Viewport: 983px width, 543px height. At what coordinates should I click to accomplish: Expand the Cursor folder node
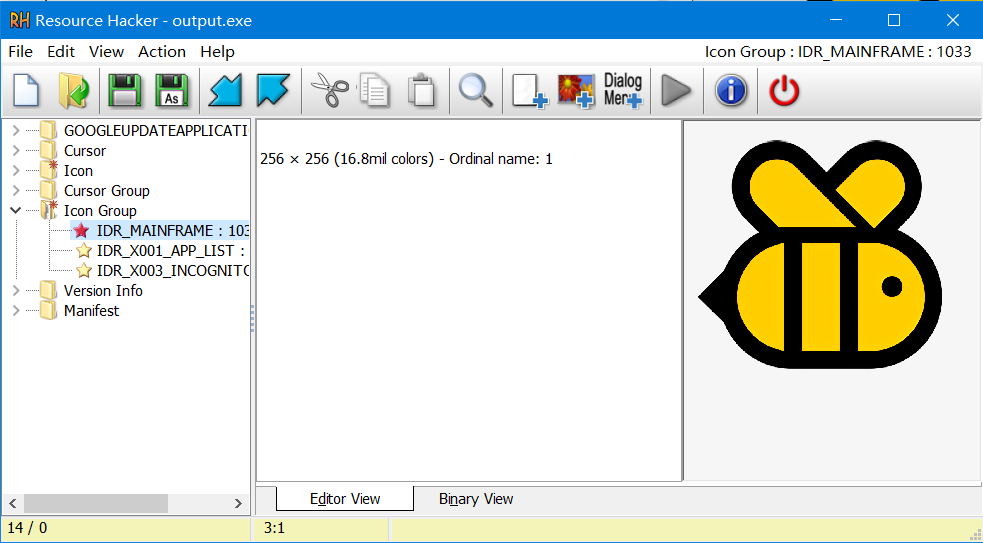point(15,151)
